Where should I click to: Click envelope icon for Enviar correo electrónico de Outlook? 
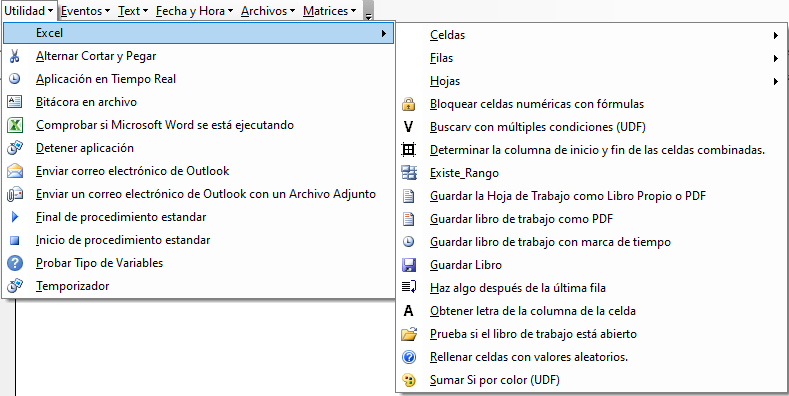click(x=15, y=171)
